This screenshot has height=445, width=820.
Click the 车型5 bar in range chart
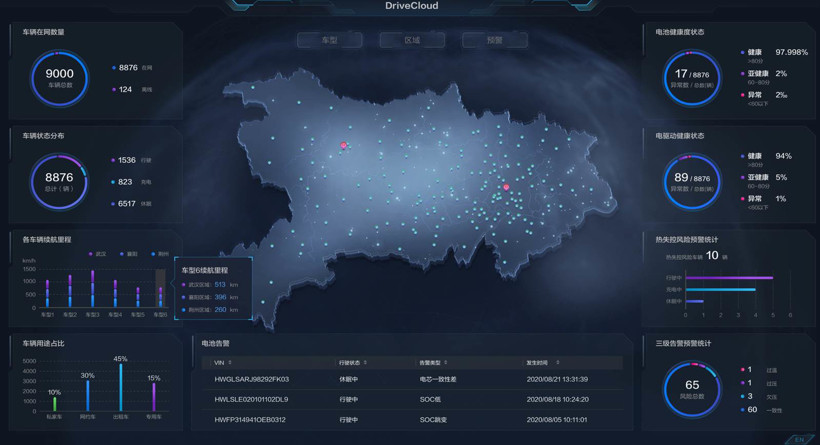pos(138,297)
